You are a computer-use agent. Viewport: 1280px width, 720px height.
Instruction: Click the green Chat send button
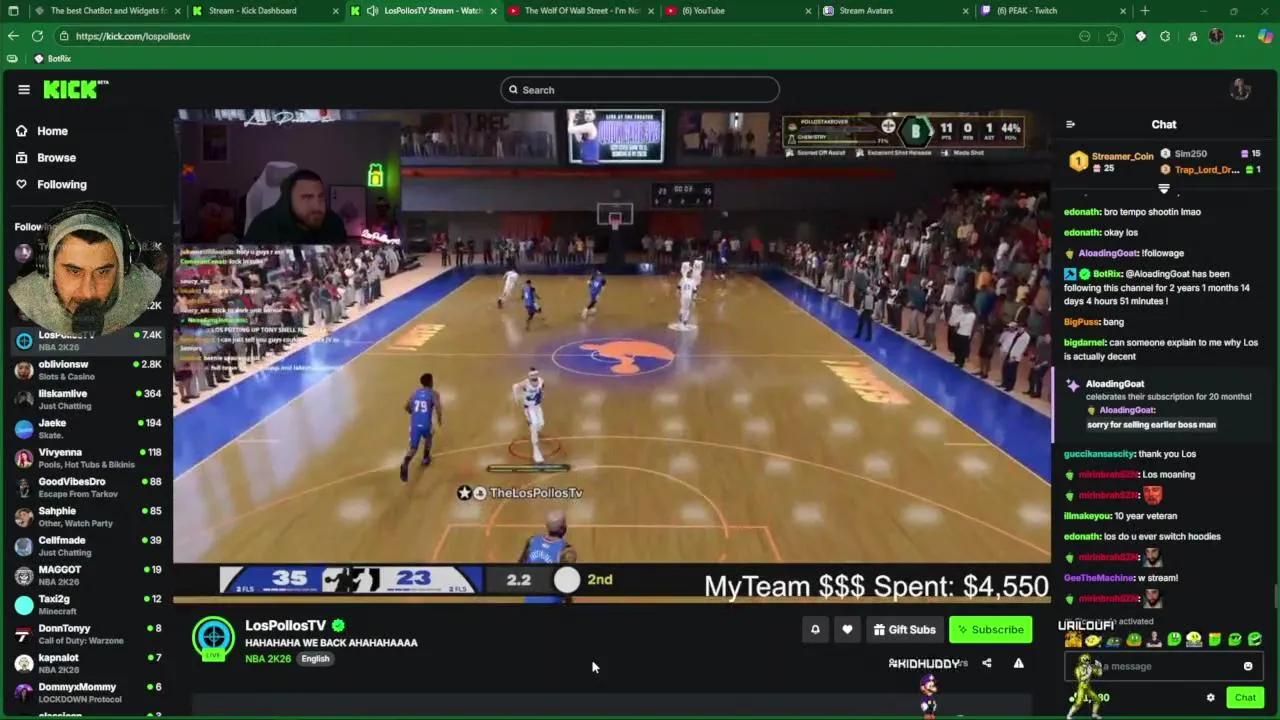click(1245, 698)
